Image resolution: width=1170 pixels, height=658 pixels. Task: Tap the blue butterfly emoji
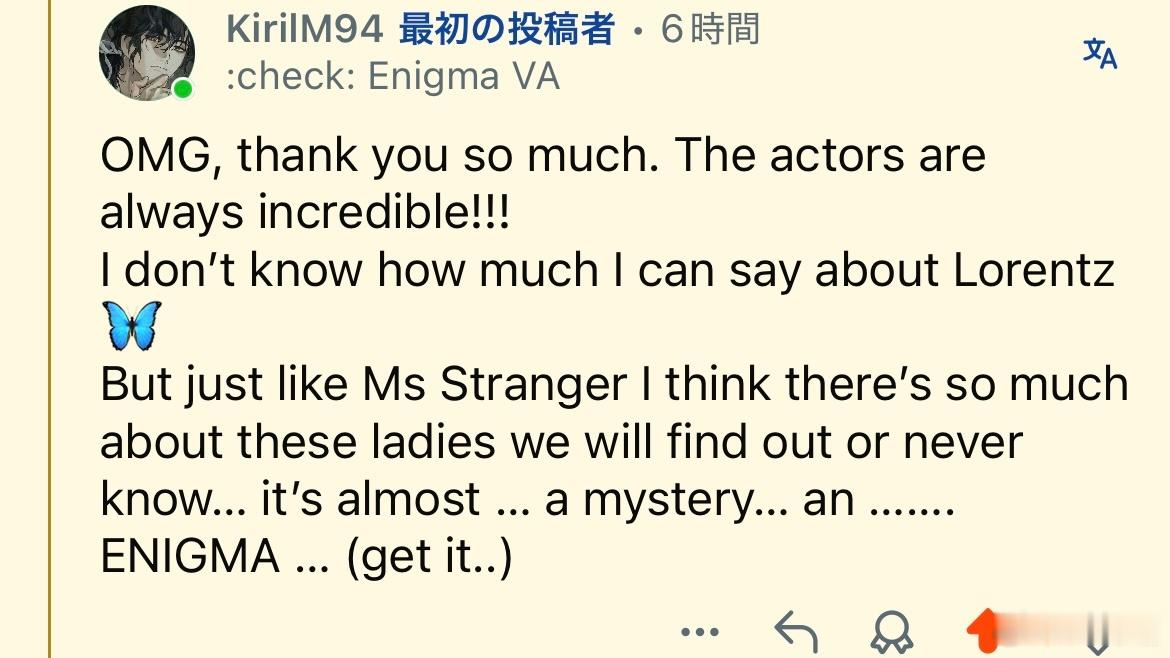coord(132,326)
